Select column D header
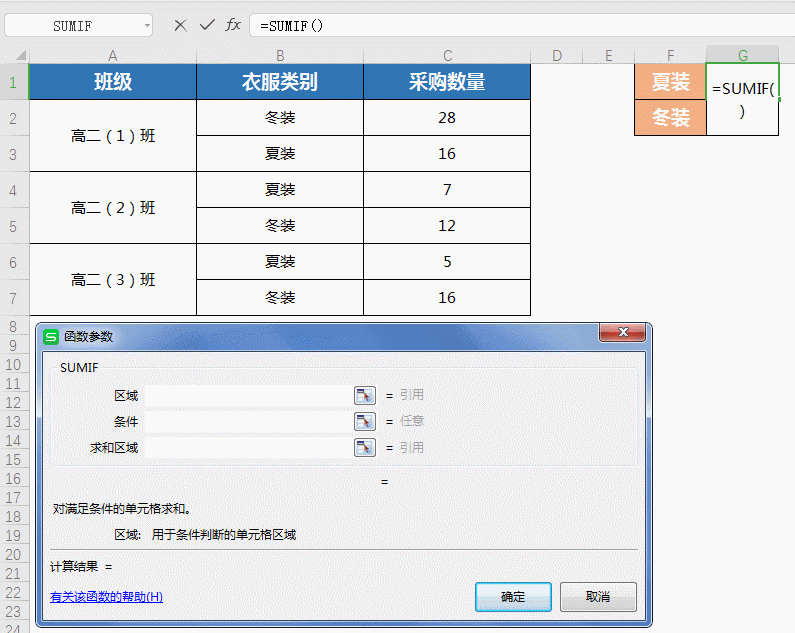The width and height of the screenshot is (795, 633). (x=557, y=55)
